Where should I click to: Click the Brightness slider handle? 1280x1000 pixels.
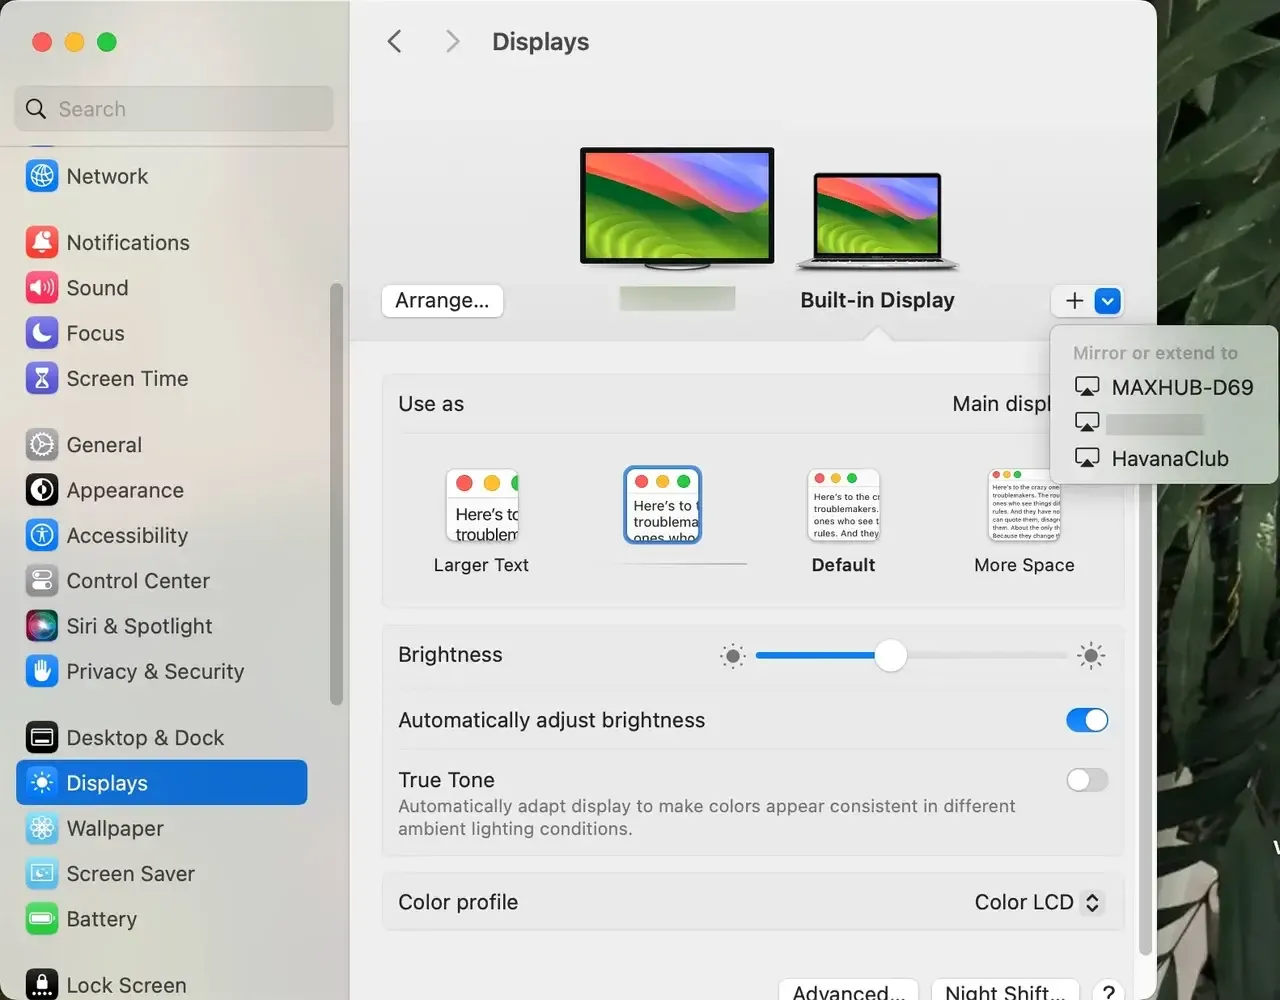coord(890,656)
